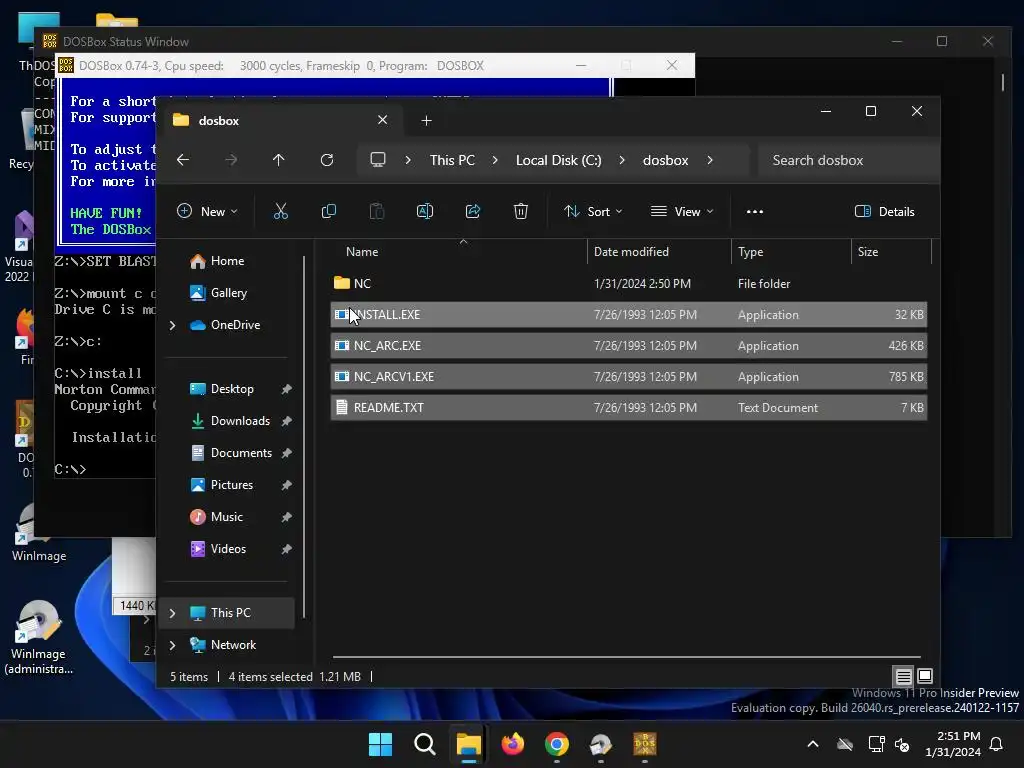Expand OneDrive in navigation pane
The image size is (1024, 768).
coord(172,325)
